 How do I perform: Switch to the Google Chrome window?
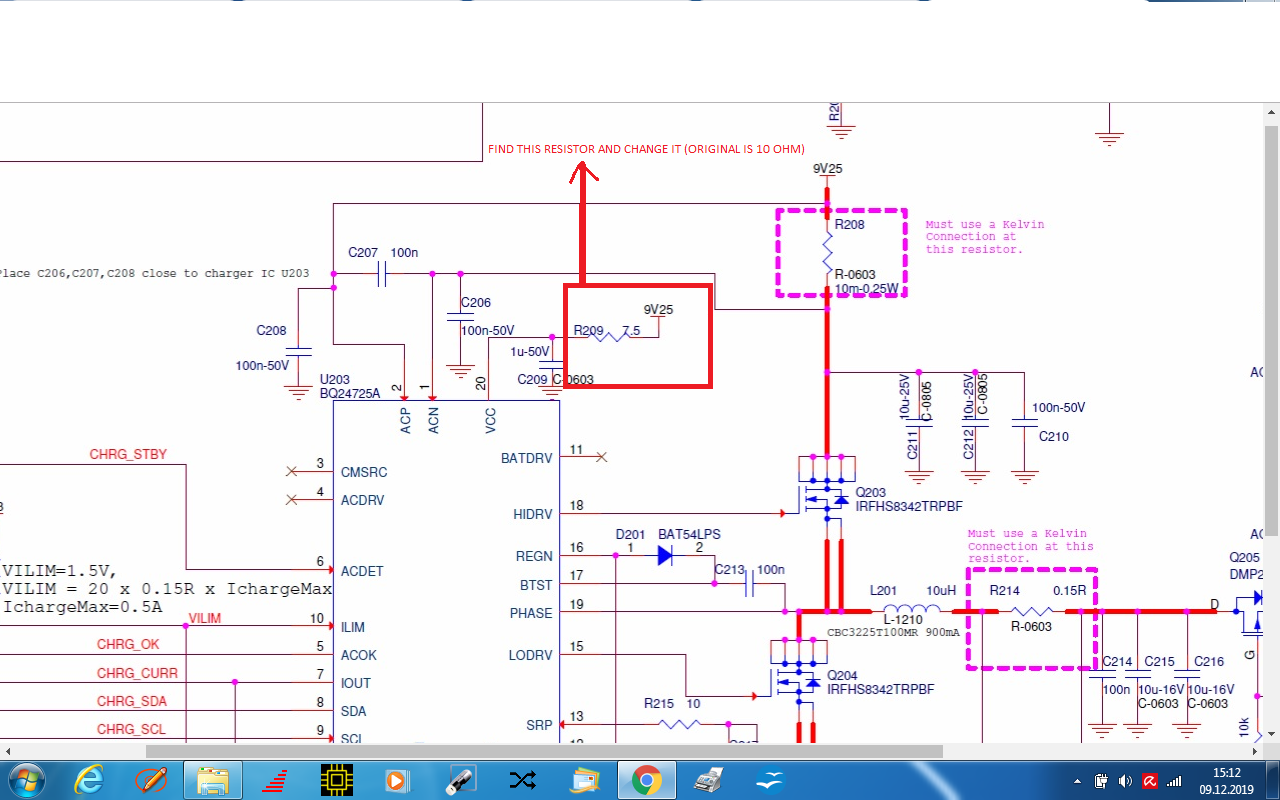pos(646,779)
